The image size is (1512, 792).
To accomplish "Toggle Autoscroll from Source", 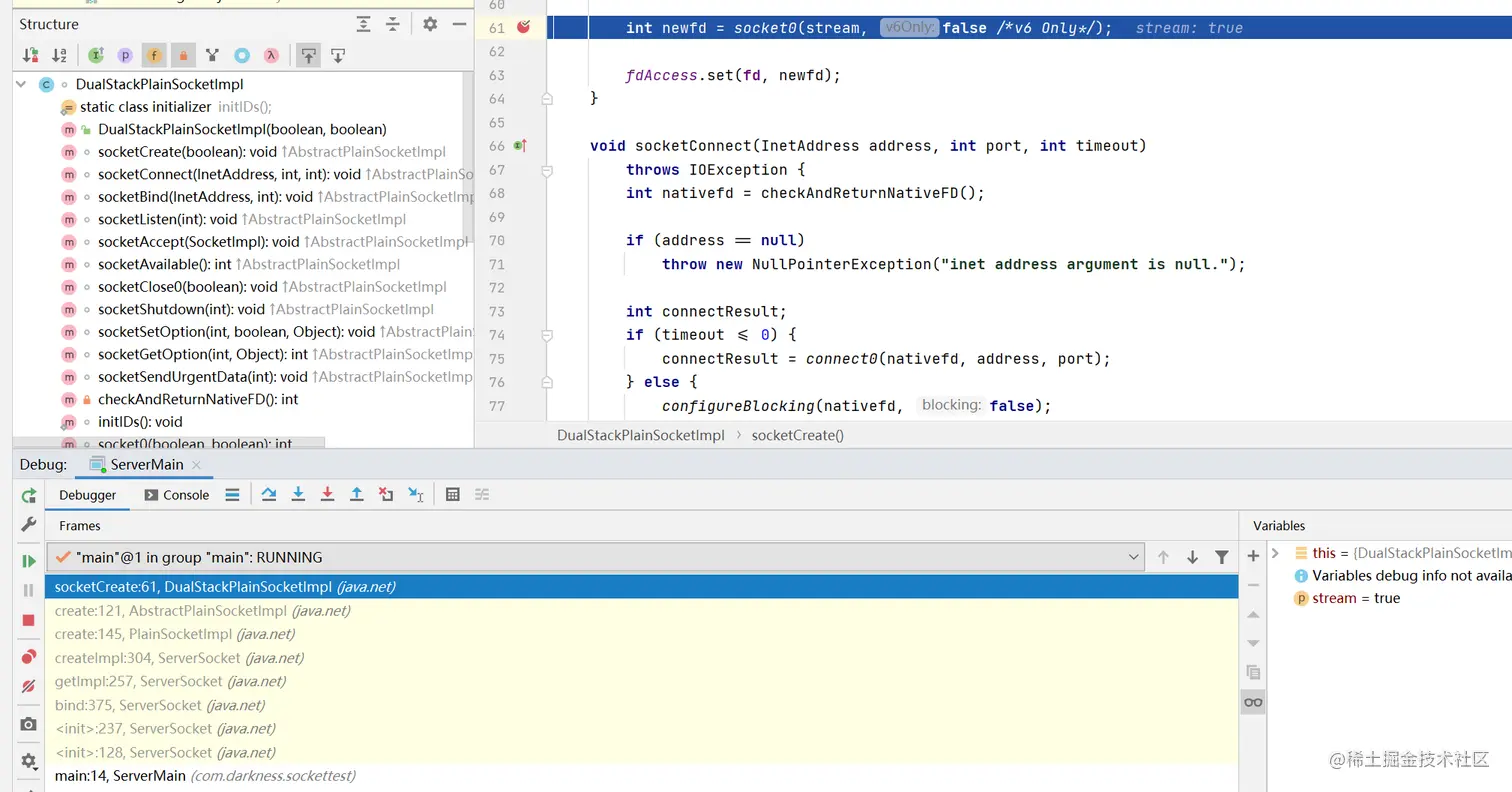I will (x=338, y=56).
